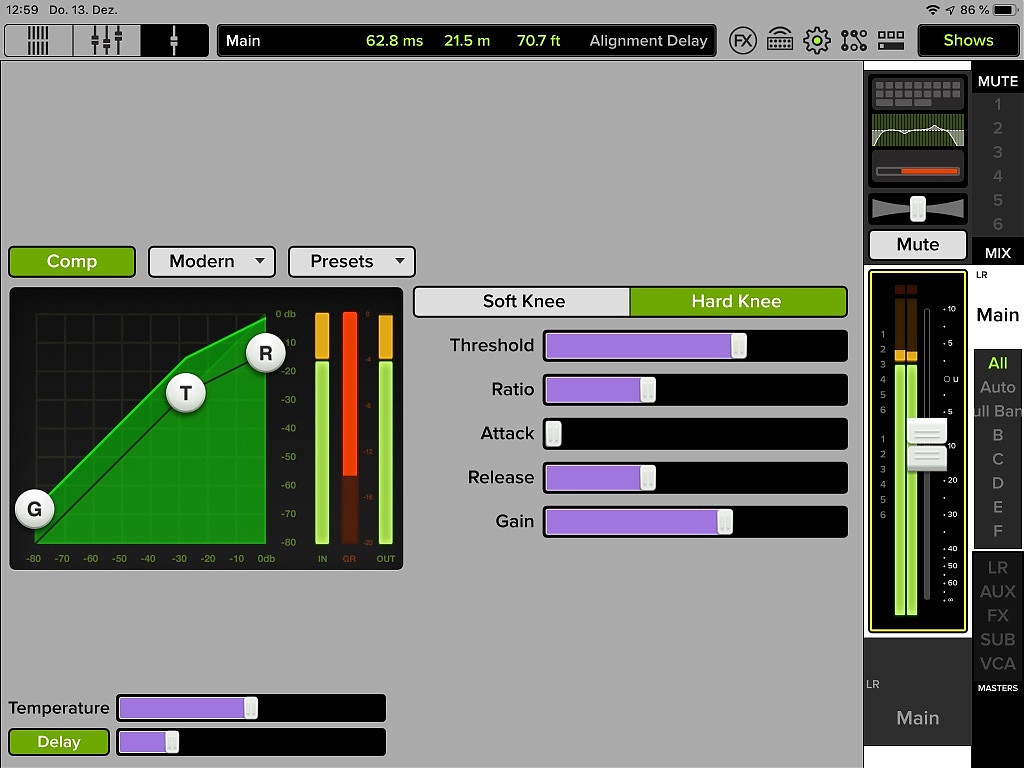Open the routing nodes icon
The height and width of the screenshot is (768, 1024).
pos(854,41)
